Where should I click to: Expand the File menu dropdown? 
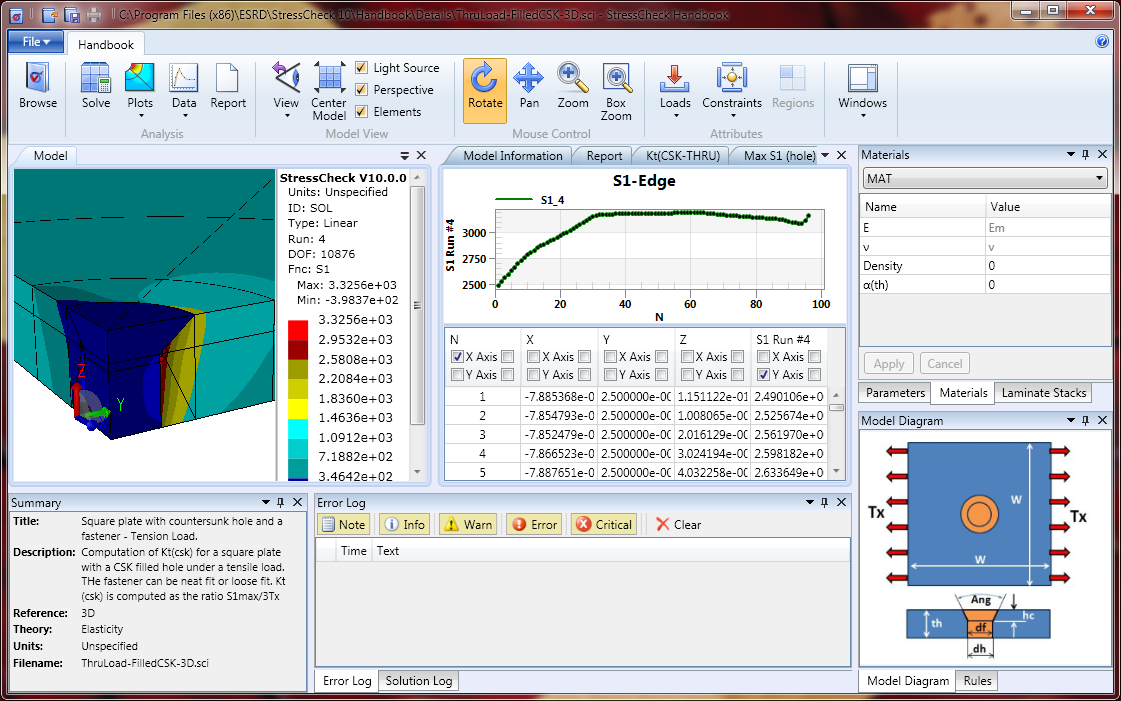(36, 42)
